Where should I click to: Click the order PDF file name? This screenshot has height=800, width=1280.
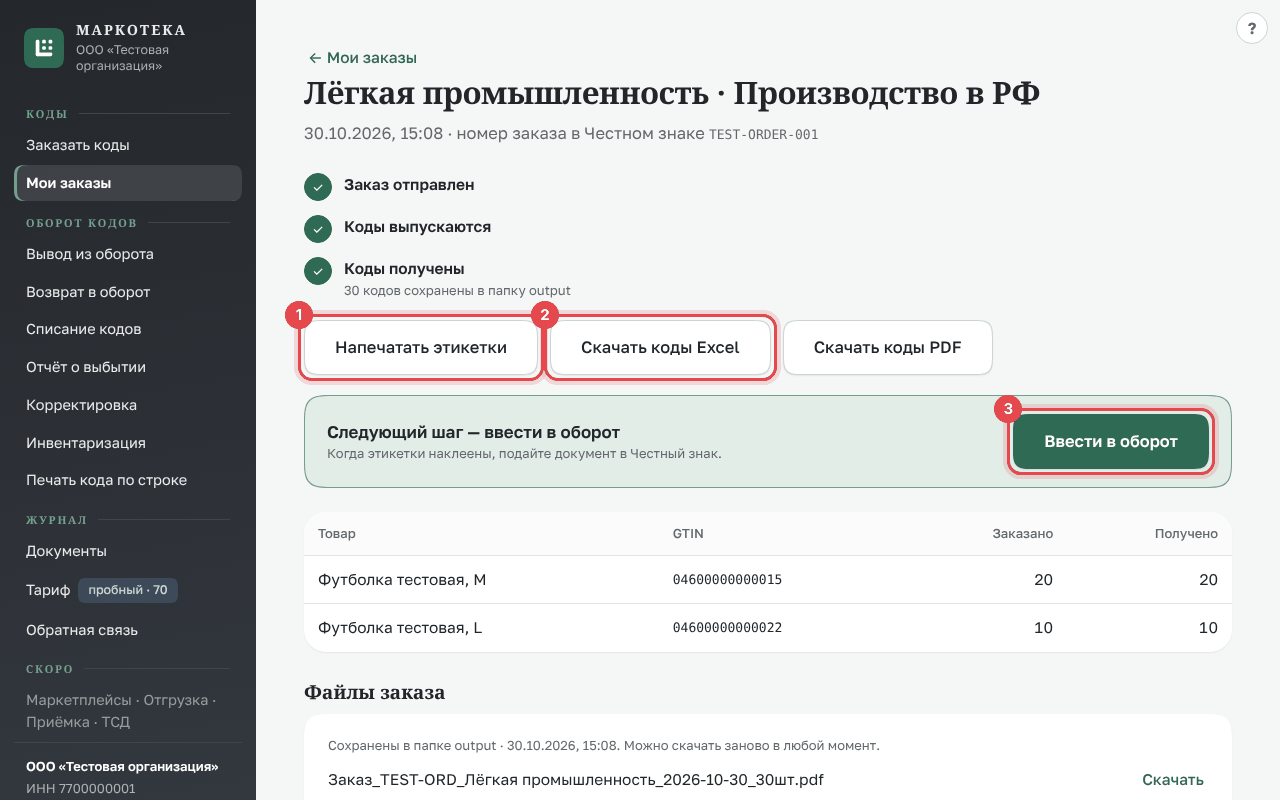click(576, 780)
